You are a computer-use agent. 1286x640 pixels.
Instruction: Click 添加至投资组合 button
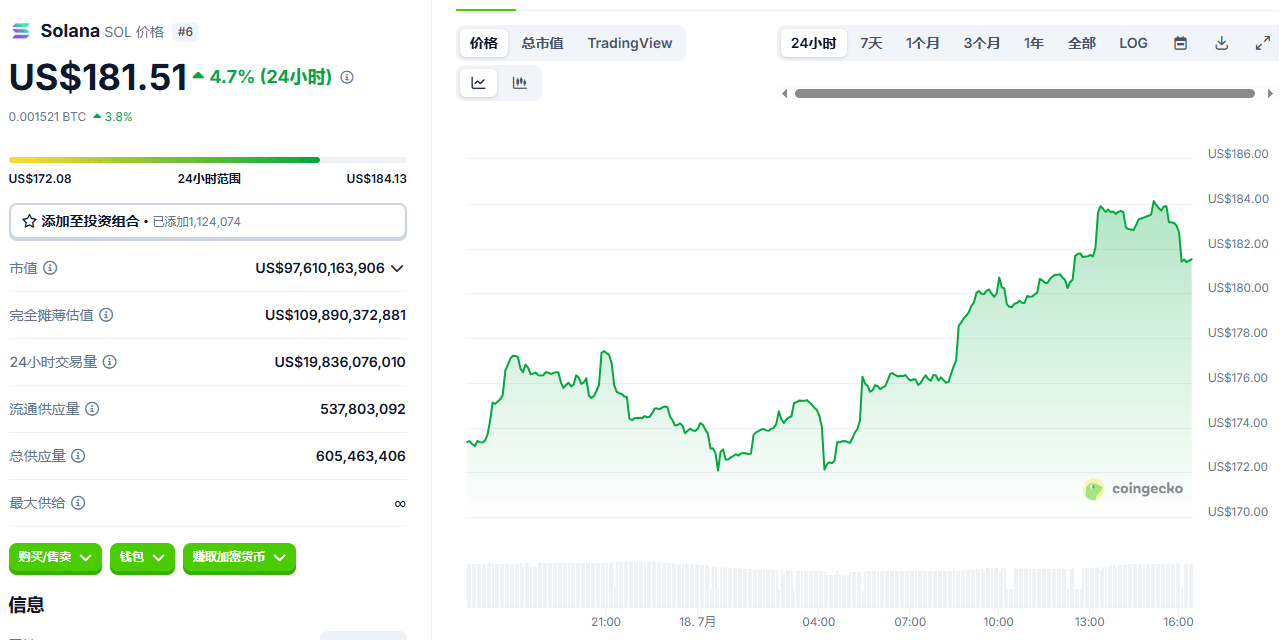(x=208, y=221)
